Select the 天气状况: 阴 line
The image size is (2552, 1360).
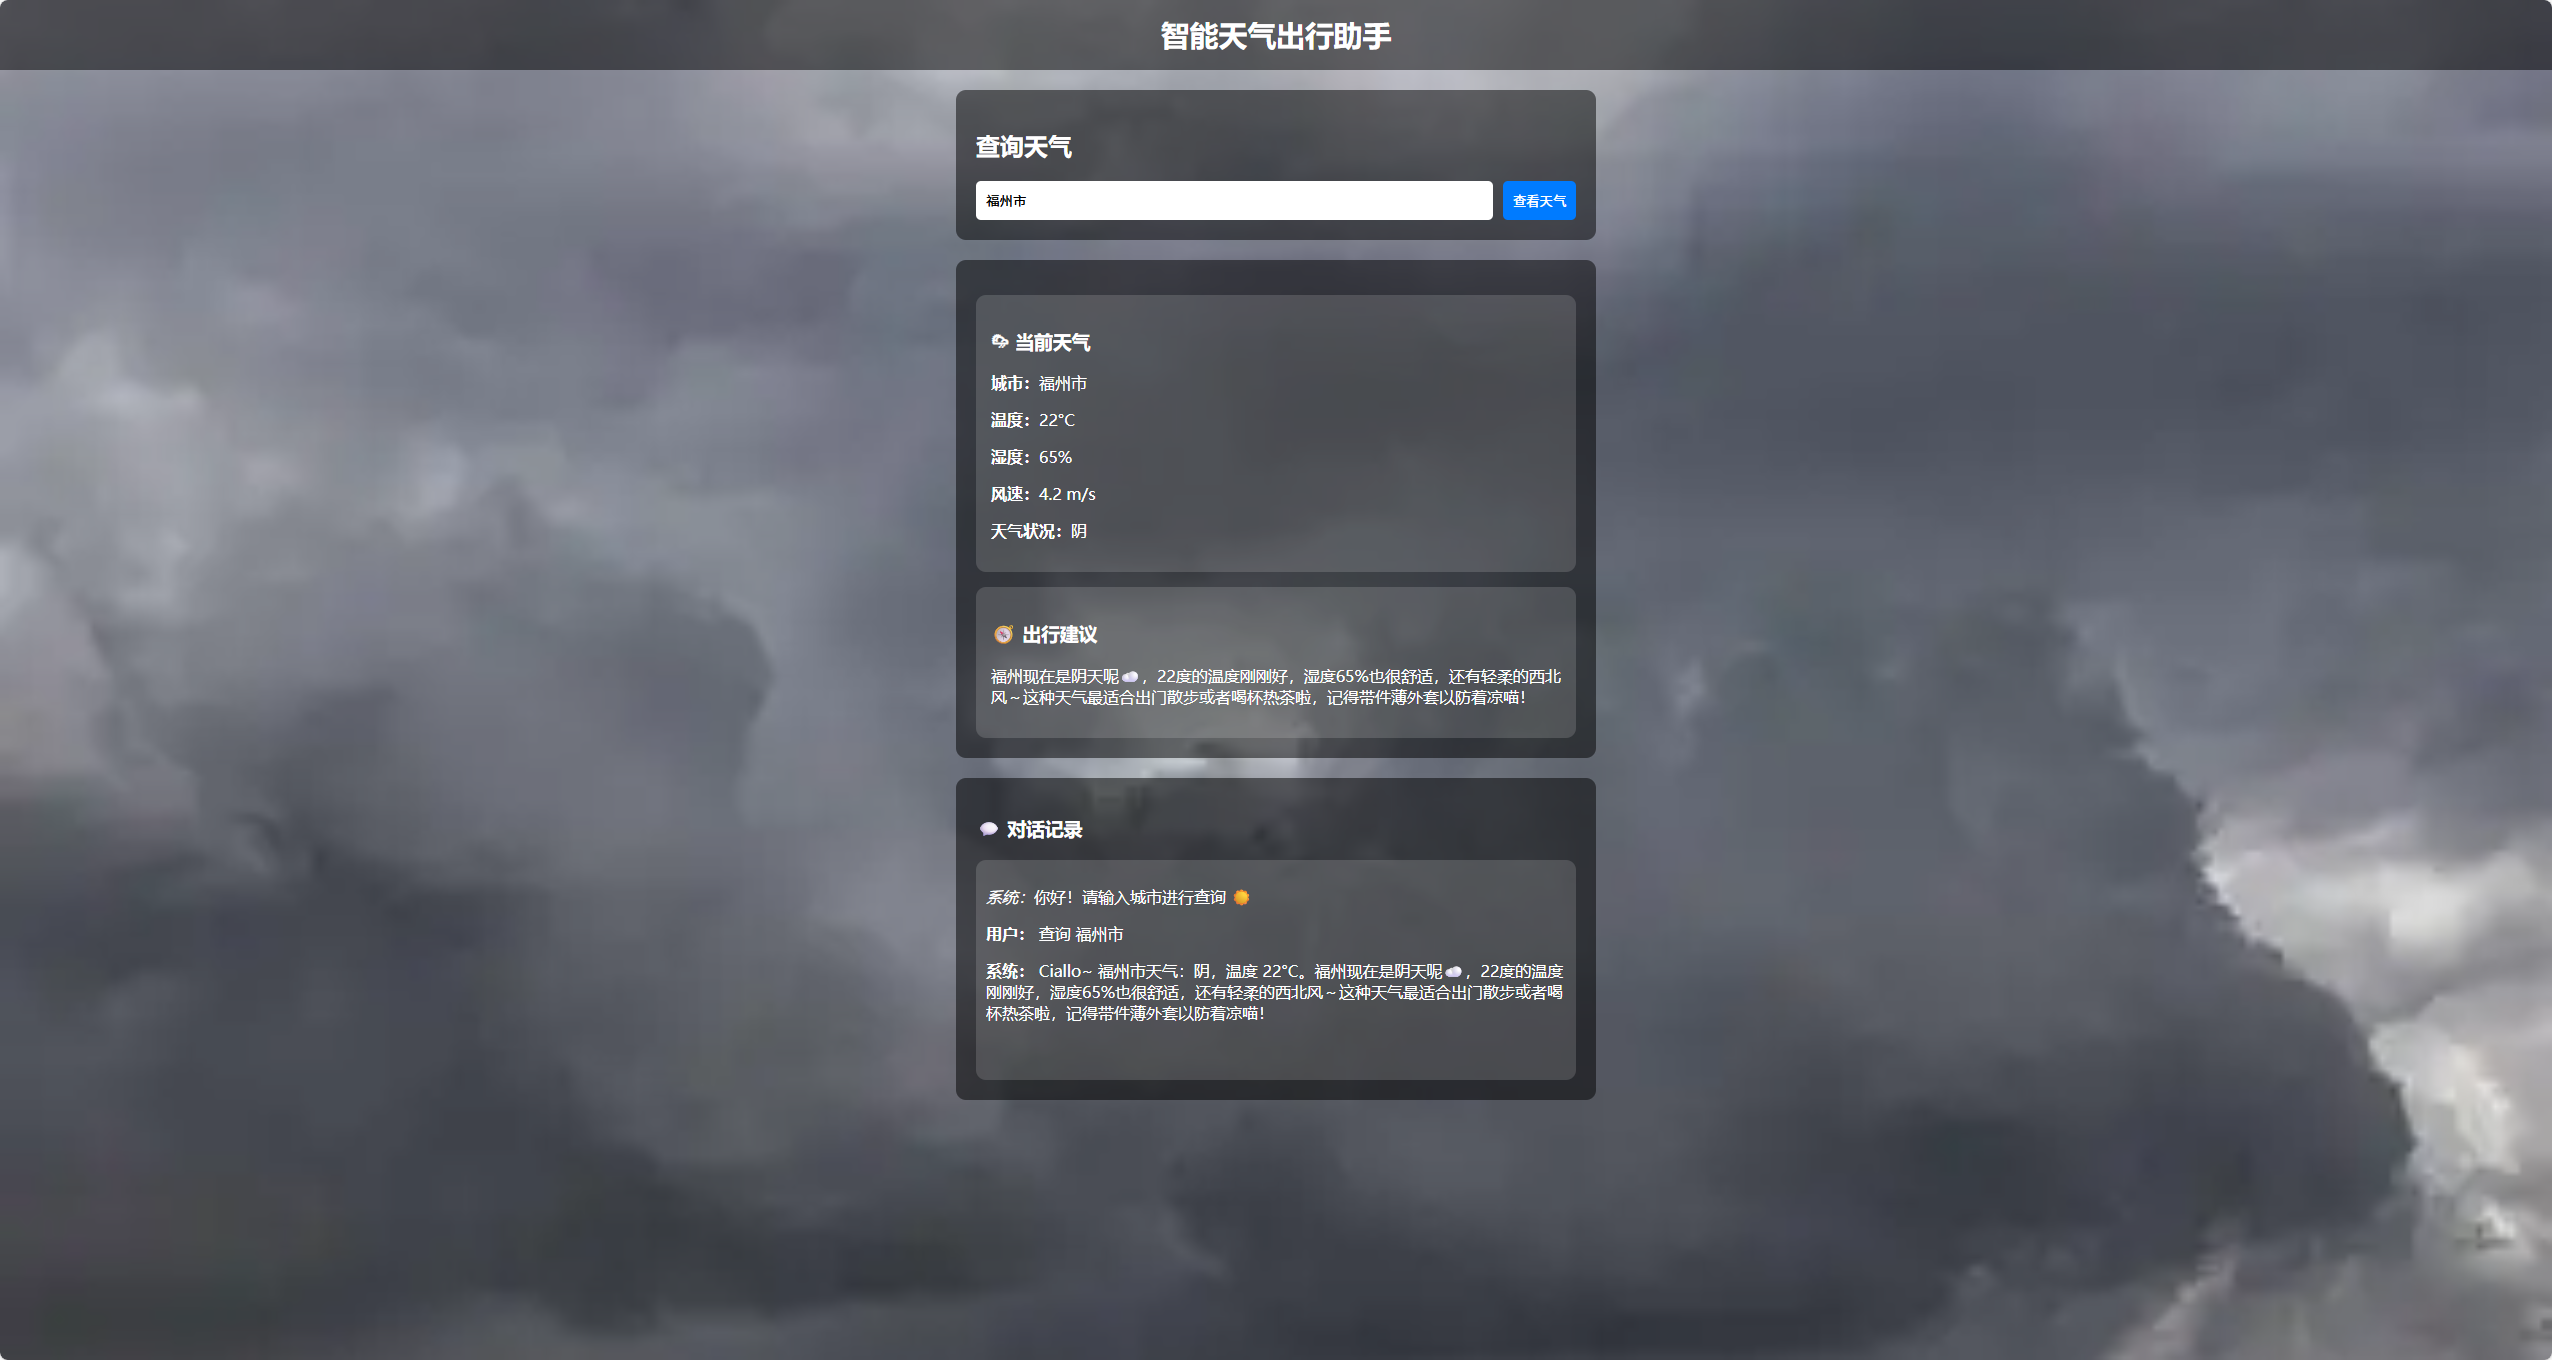coord(1038,531)
